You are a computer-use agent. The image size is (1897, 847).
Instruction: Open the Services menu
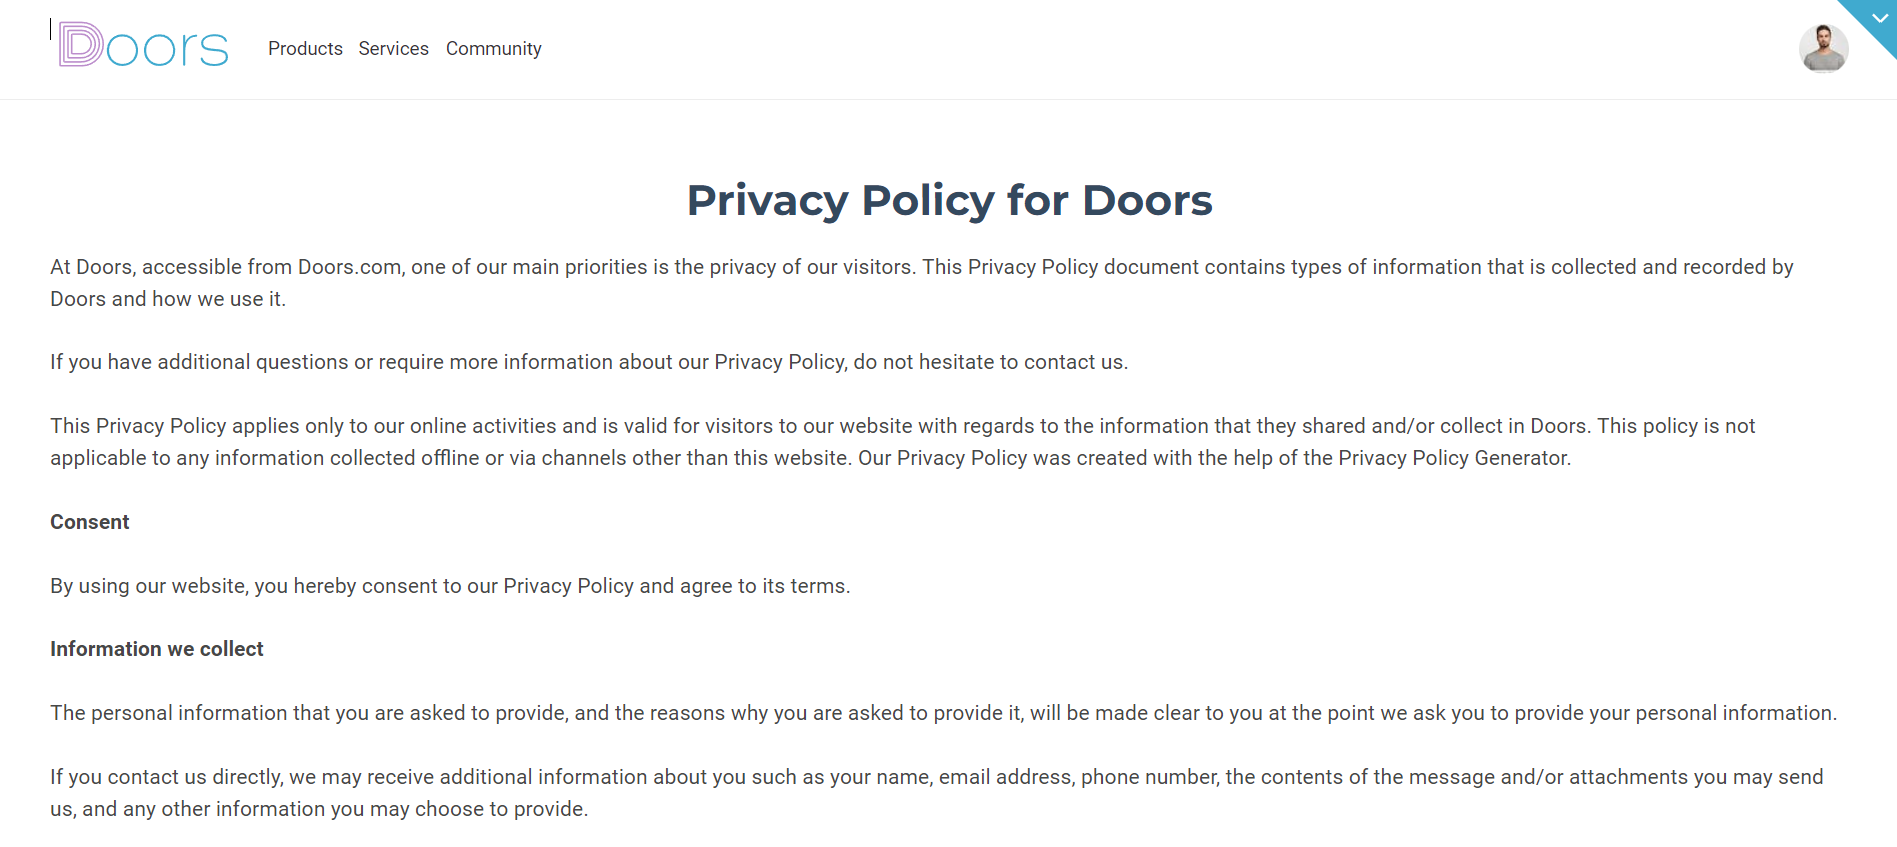(x=393, y=49)
